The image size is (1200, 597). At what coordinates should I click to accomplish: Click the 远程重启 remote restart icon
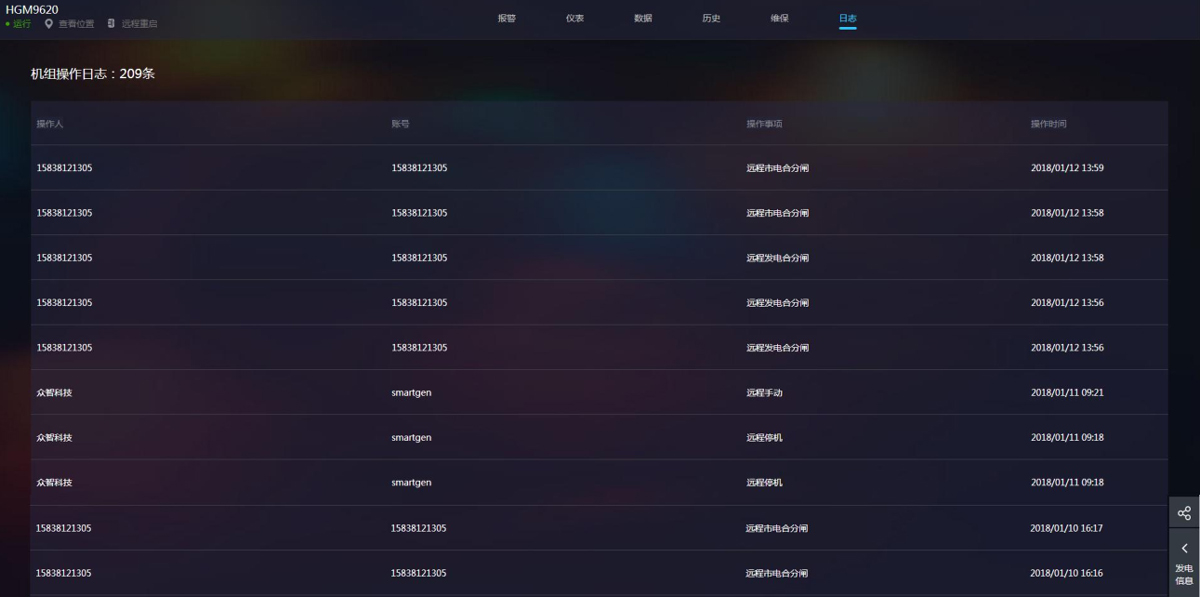click(111, 23)
